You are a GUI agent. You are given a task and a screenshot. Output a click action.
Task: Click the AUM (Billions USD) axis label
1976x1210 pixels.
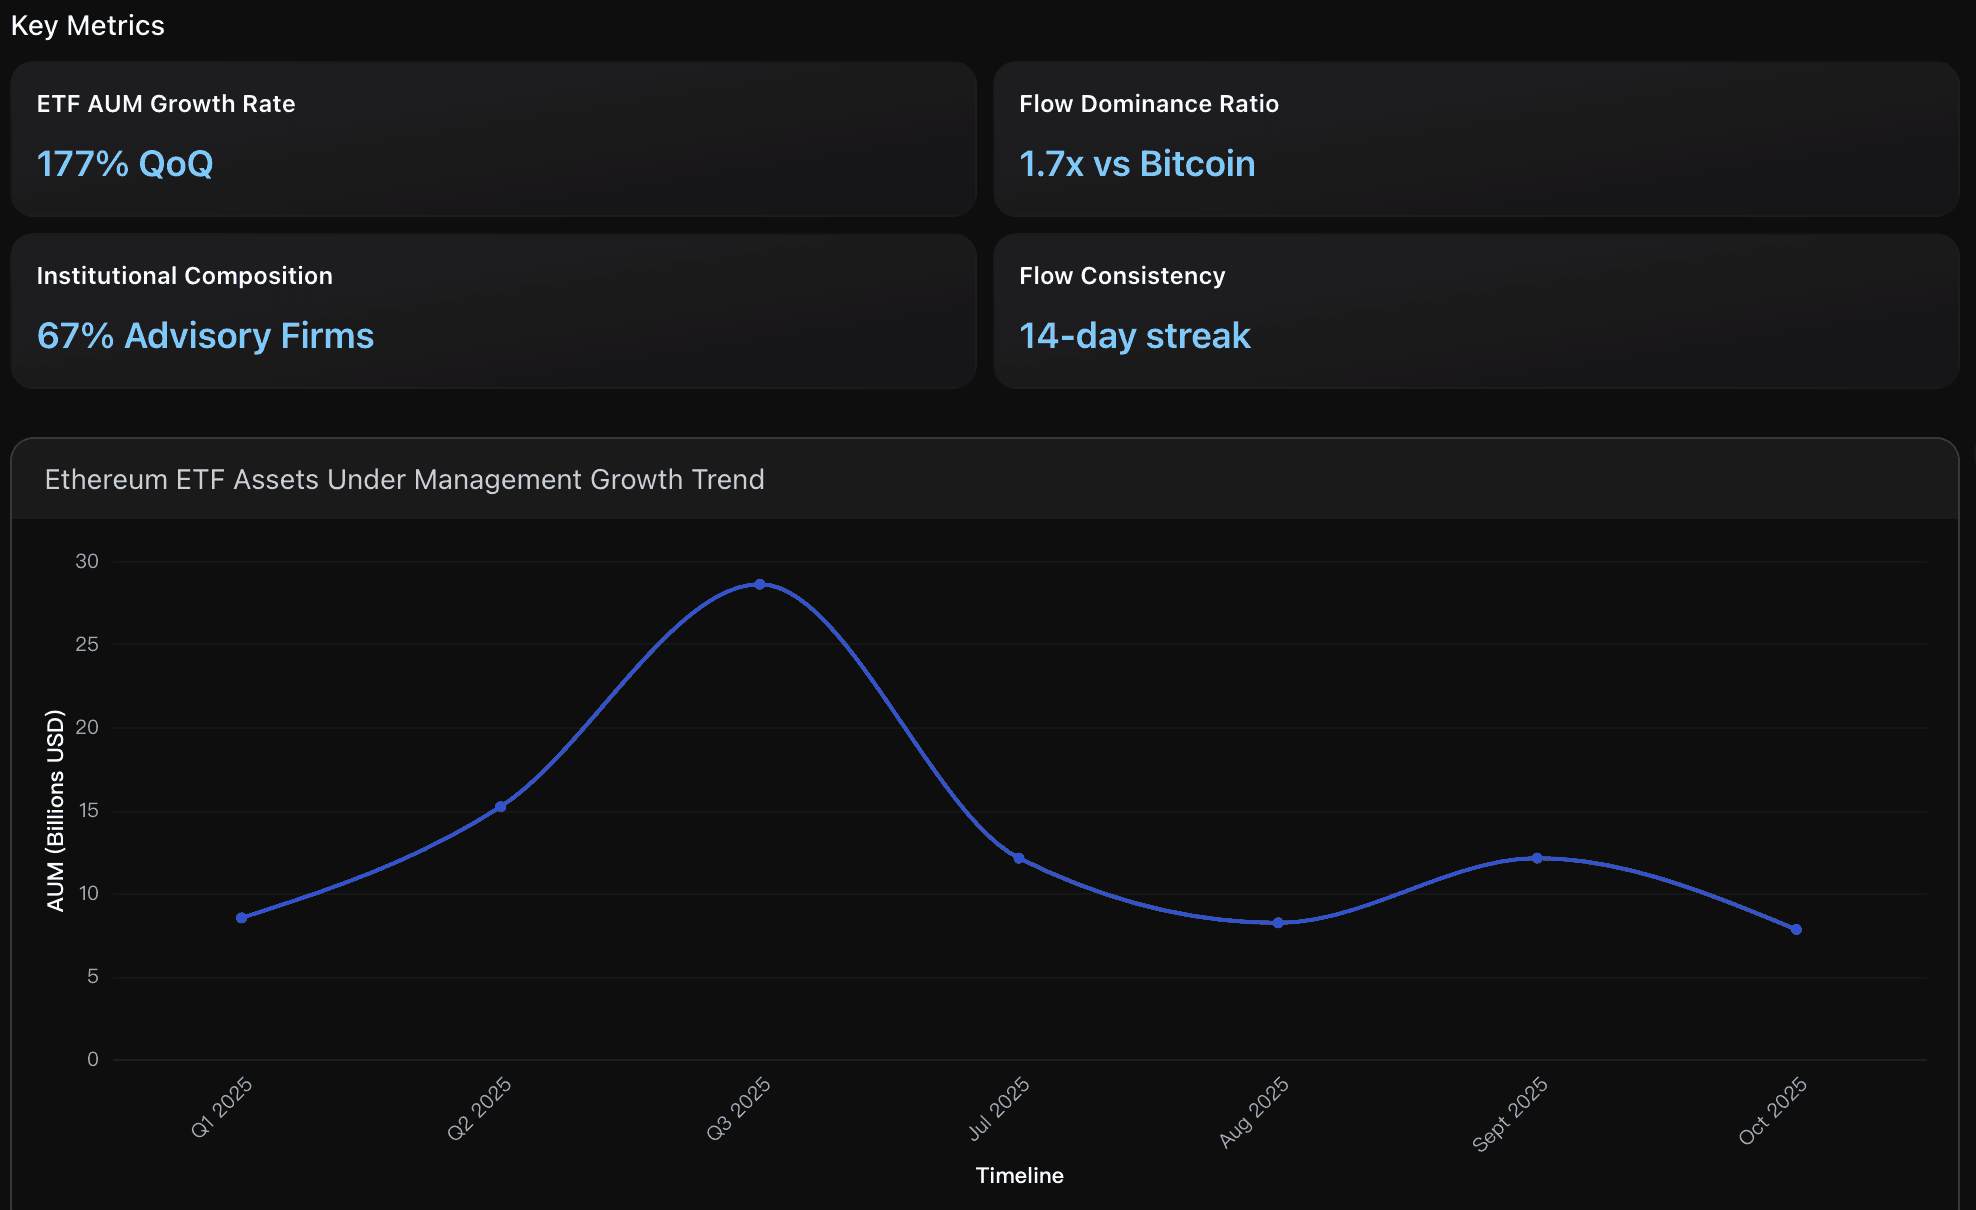[x=55, y=810]
